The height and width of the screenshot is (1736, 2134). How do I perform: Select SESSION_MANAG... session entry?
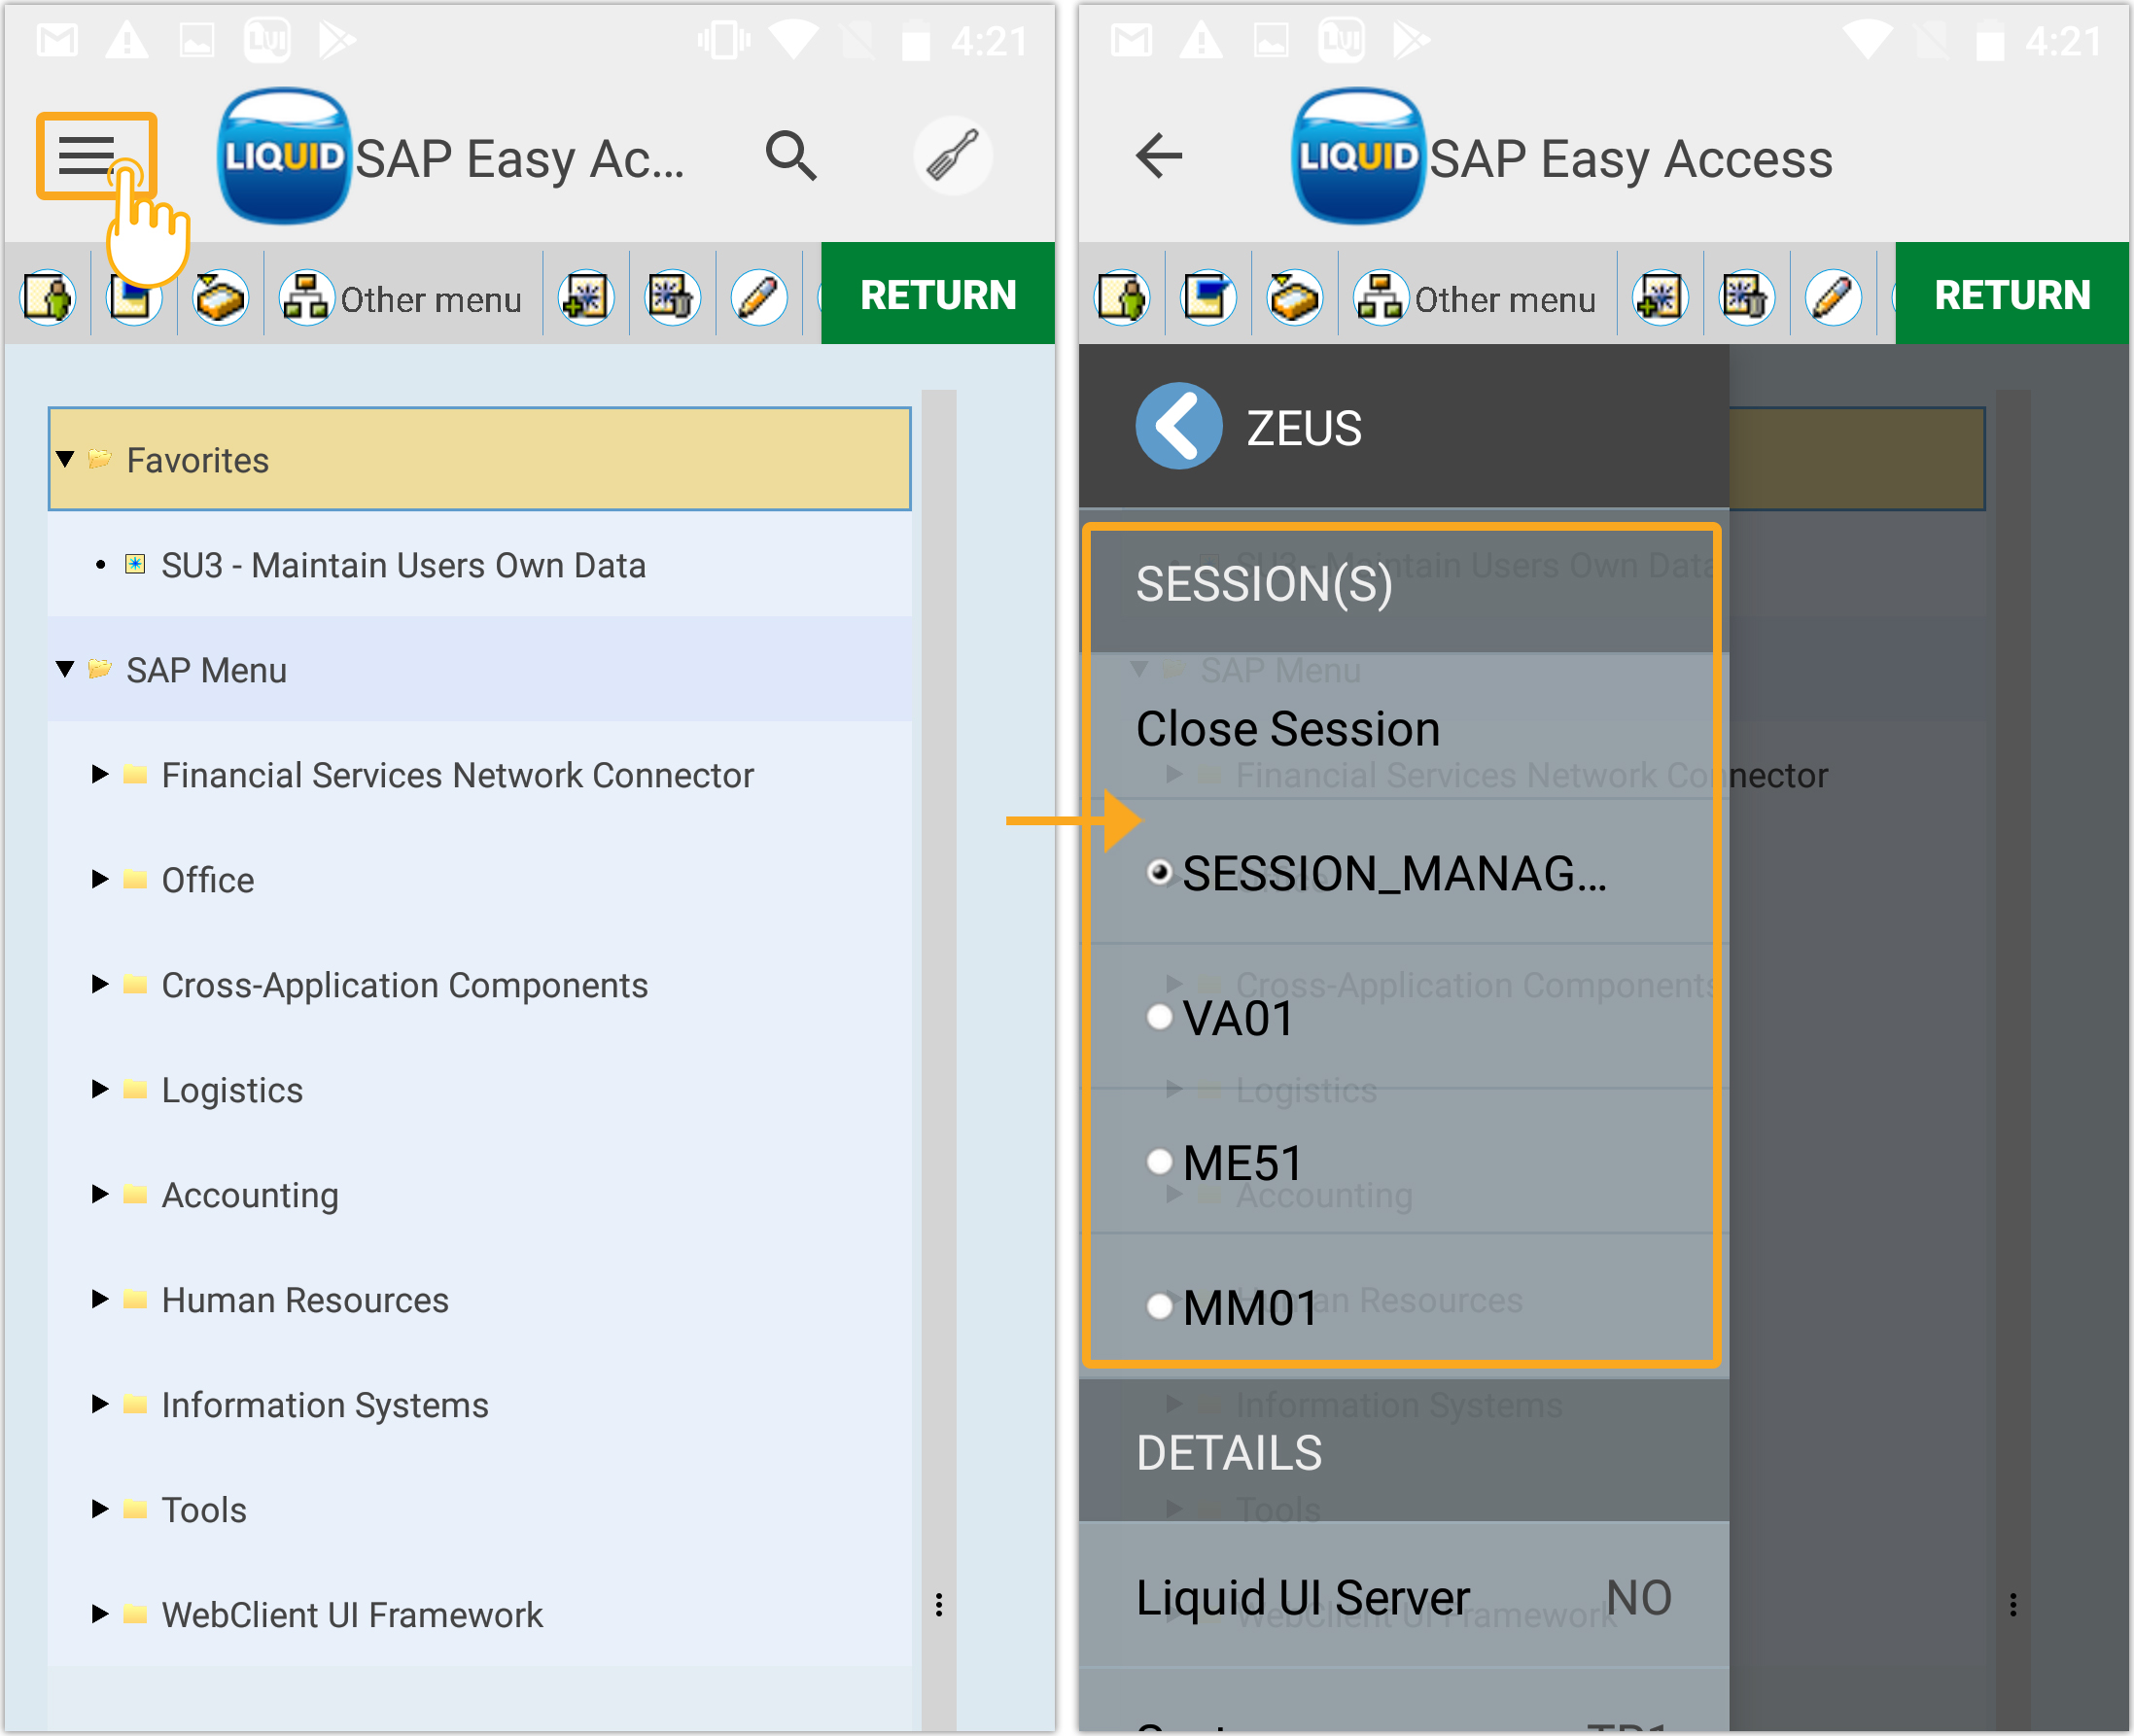pos(1393,873)
